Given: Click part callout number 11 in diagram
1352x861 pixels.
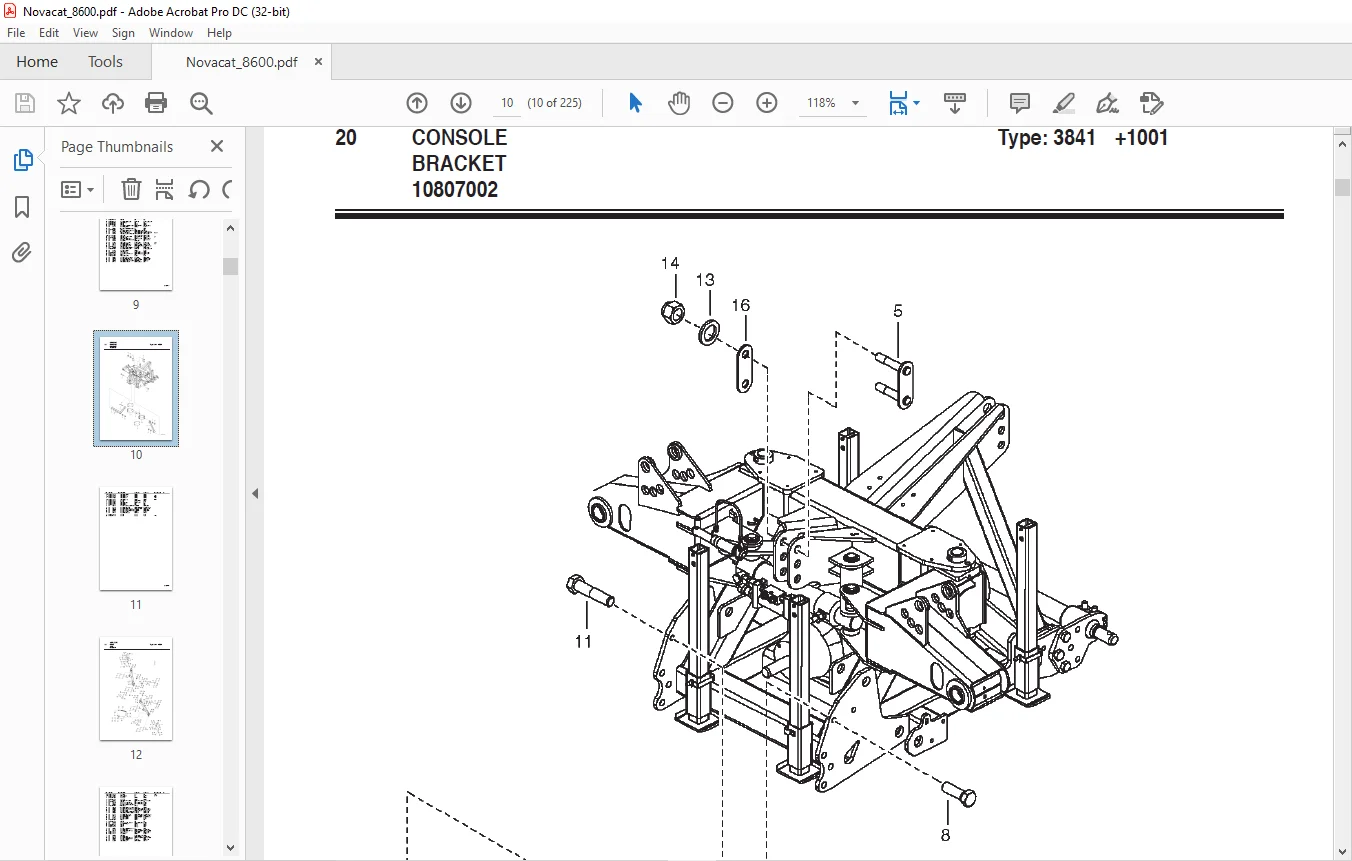Looking at the screenshot, I should tap(583, 641).
